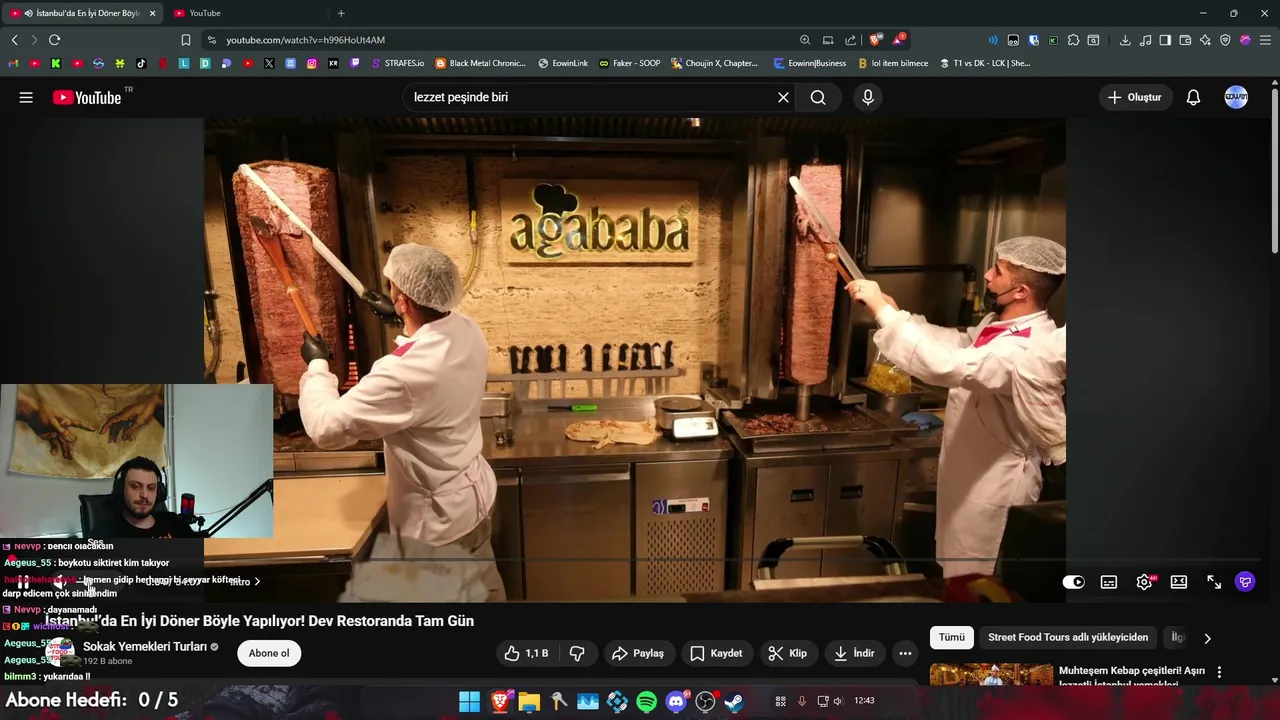Download video with İndir button

click(854, 653)
